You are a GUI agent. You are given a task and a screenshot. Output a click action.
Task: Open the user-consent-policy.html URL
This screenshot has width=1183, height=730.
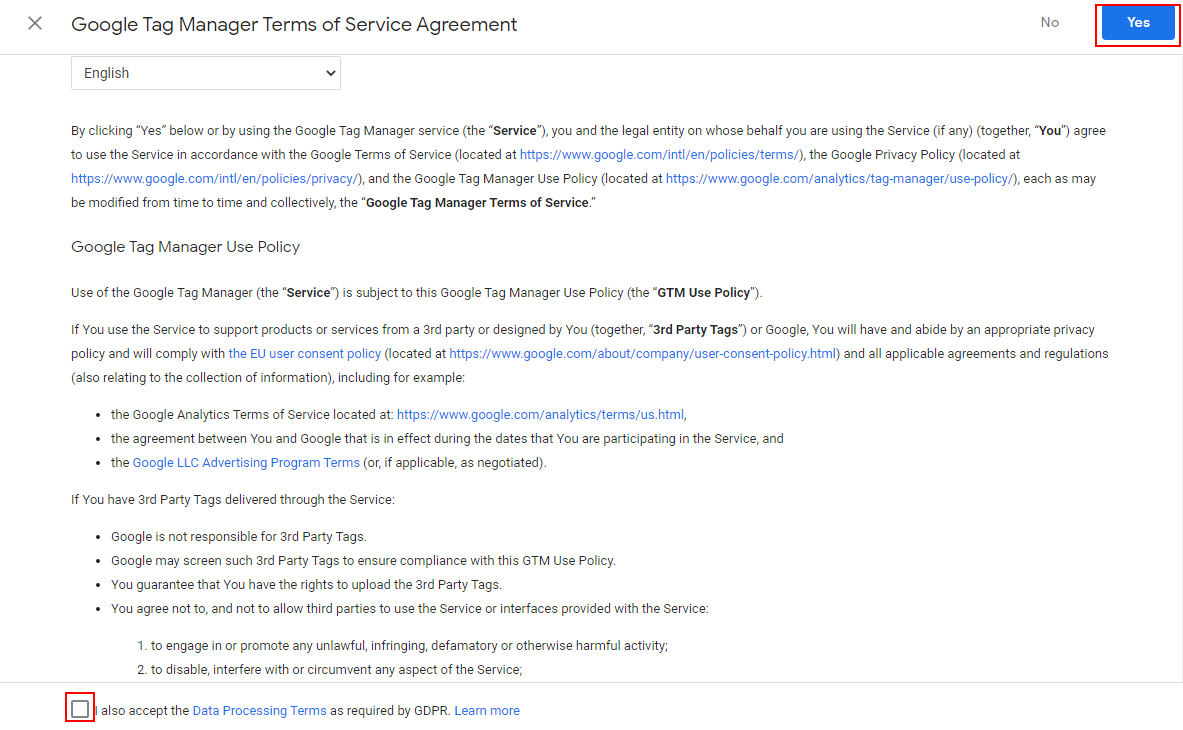tap(642, 354)
